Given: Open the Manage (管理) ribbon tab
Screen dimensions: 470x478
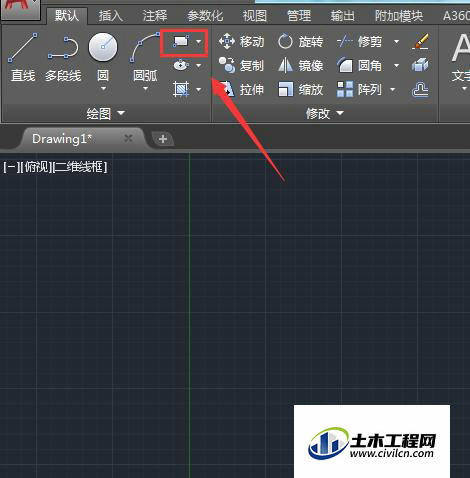Looking at the screenshot, I should tap(299, 16).
